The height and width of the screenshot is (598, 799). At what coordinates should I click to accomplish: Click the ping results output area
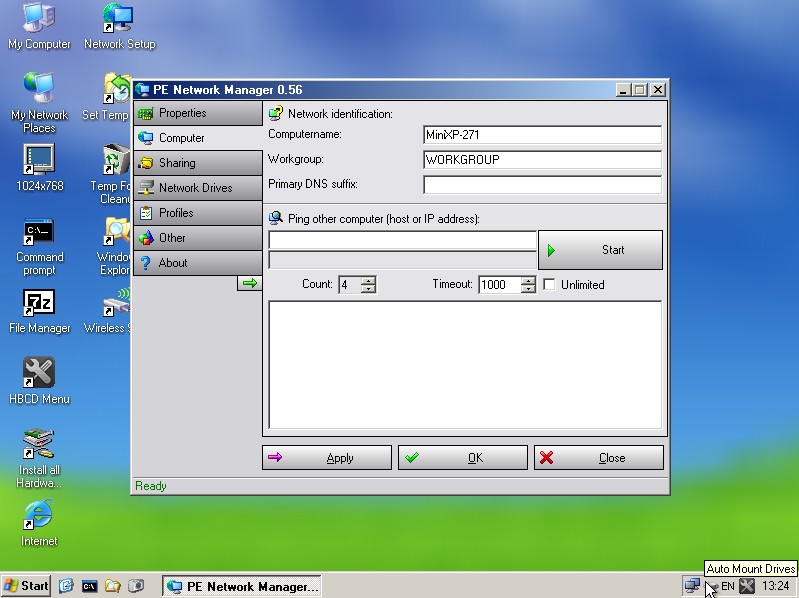coord(465,365)
